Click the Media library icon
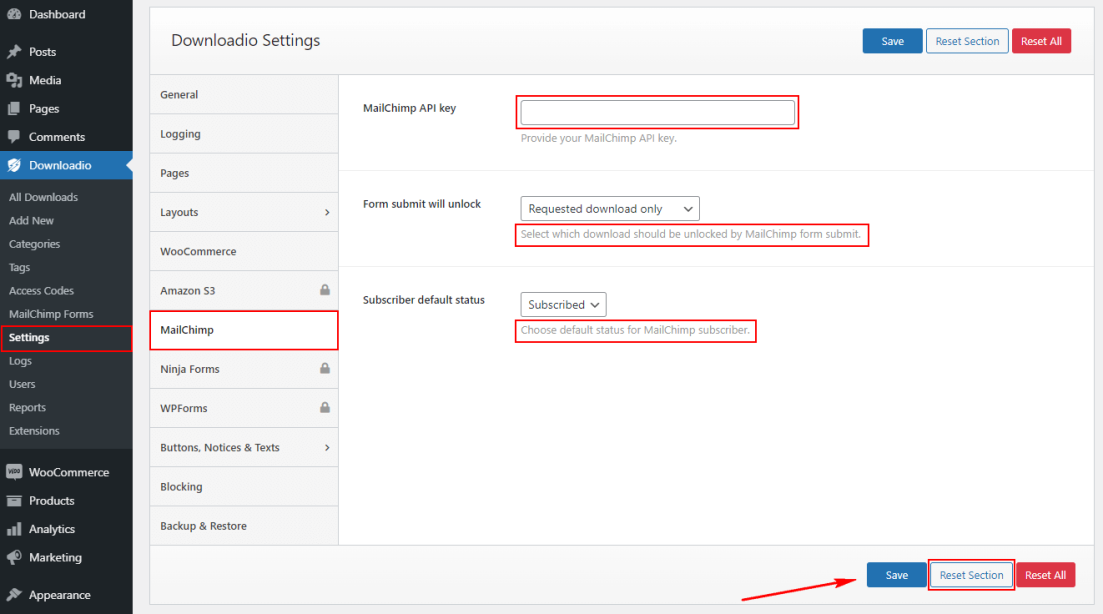Viewport: 1103px width, 614px height. 14,80
